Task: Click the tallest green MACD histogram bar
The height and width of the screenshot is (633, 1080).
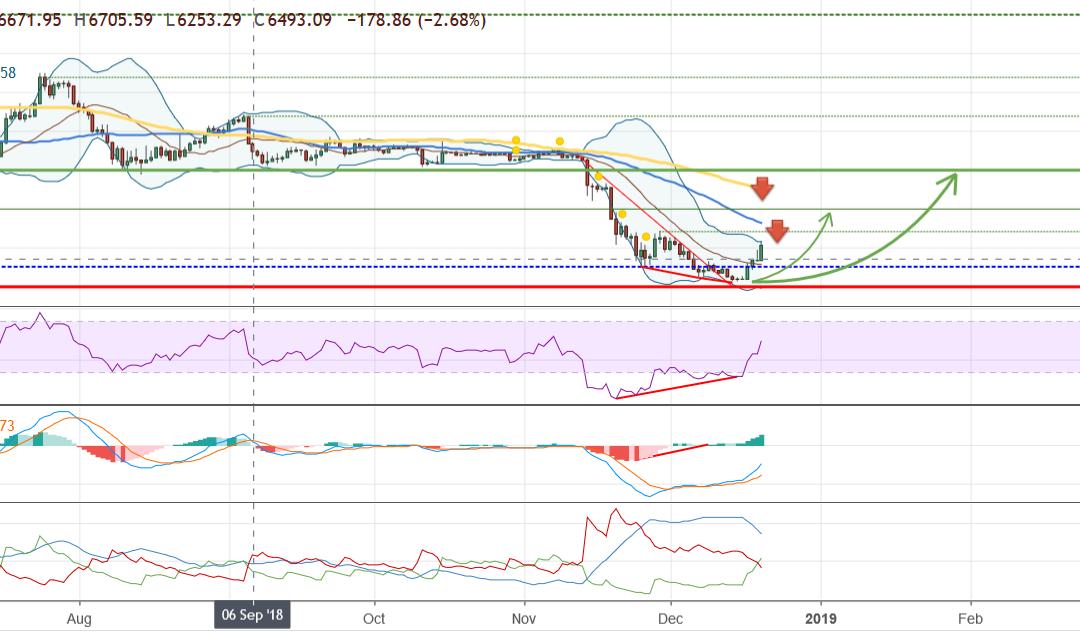Action: tap(760, 440)
